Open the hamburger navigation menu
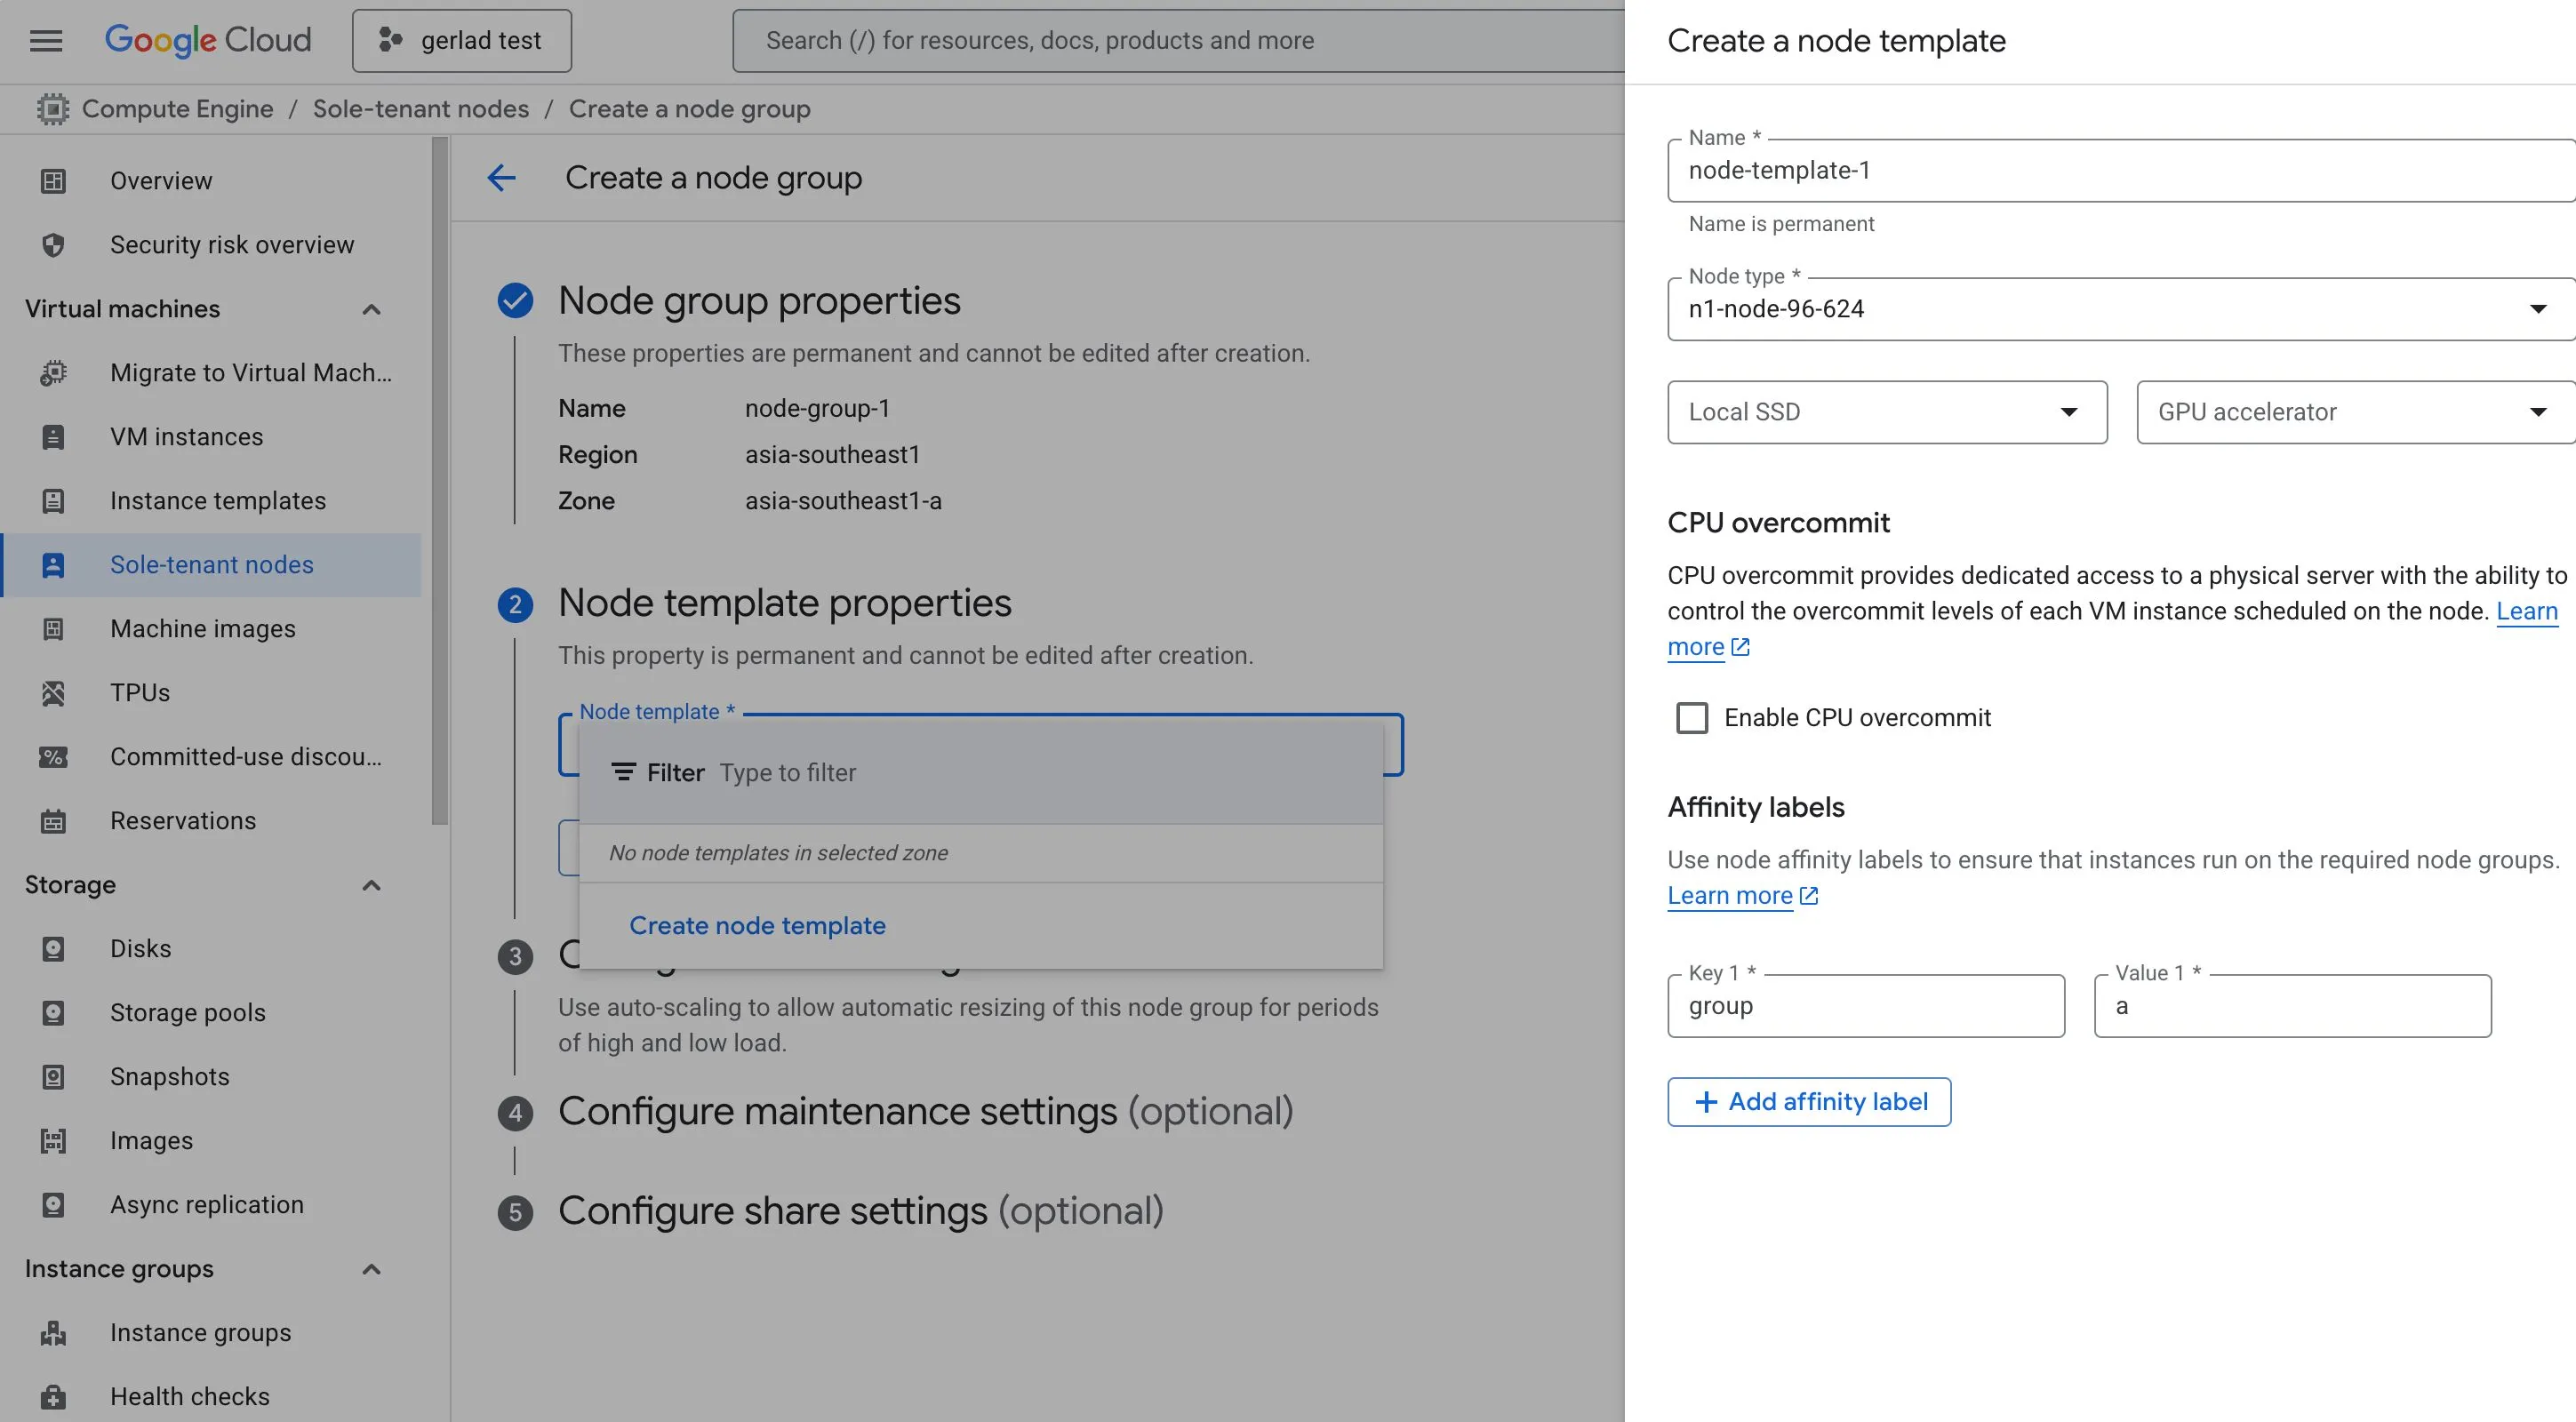2576x1422 pixels. coord(46,41)
